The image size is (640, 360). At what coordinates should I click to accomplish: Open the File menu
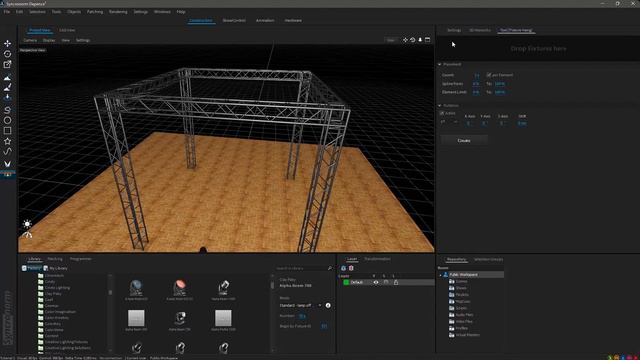point(7,12)
